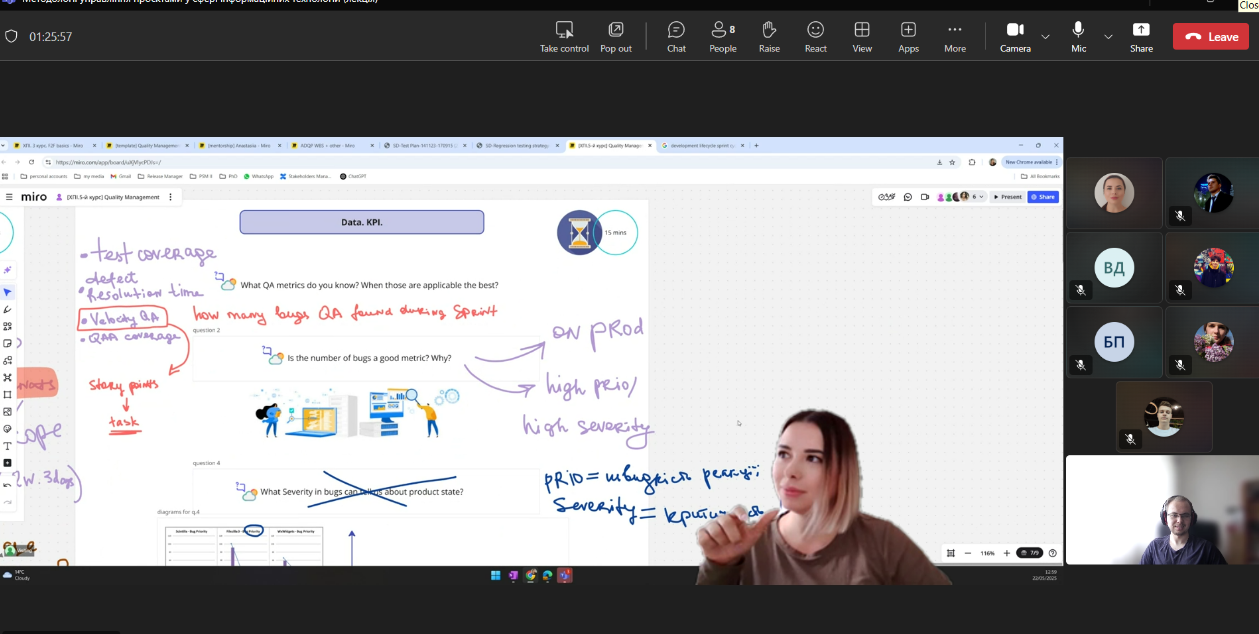Select the БП participant tile

[x=1114, y=342]
